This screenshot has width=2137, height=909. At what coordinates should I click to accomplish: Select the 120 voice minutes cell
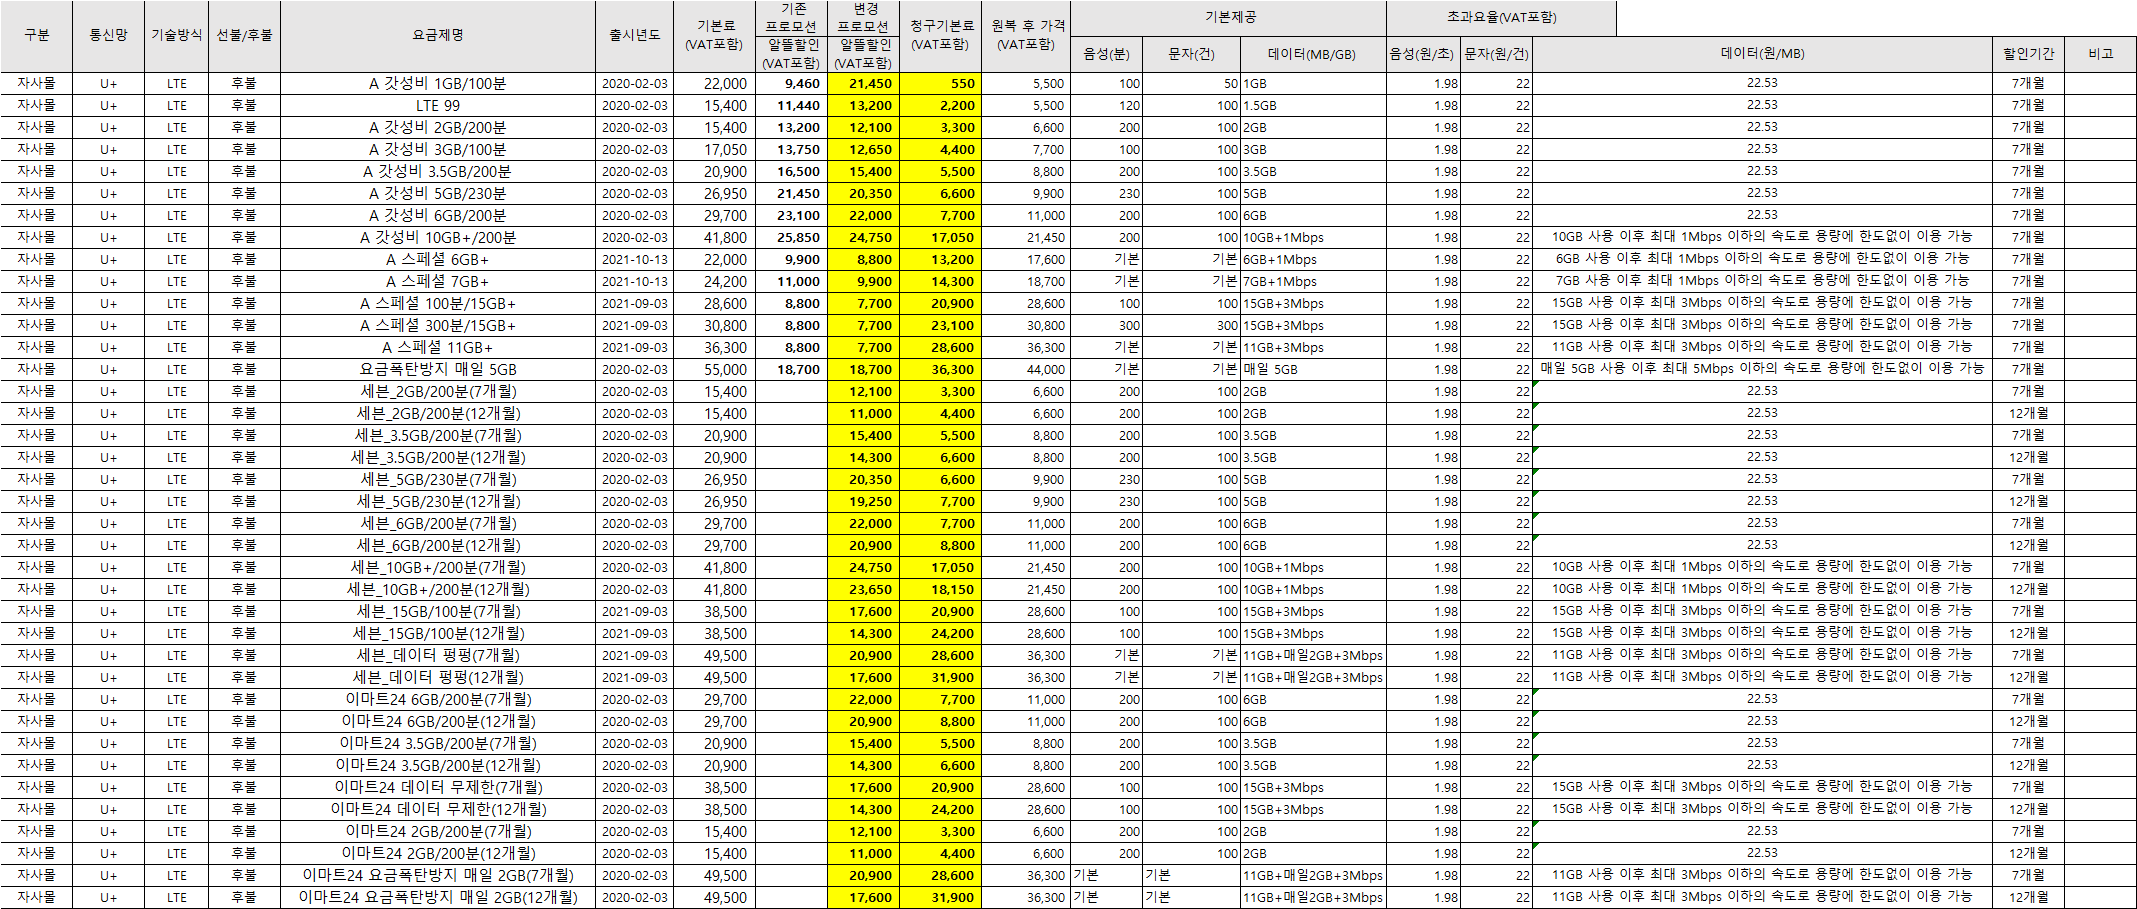(x=1106, y=106)
